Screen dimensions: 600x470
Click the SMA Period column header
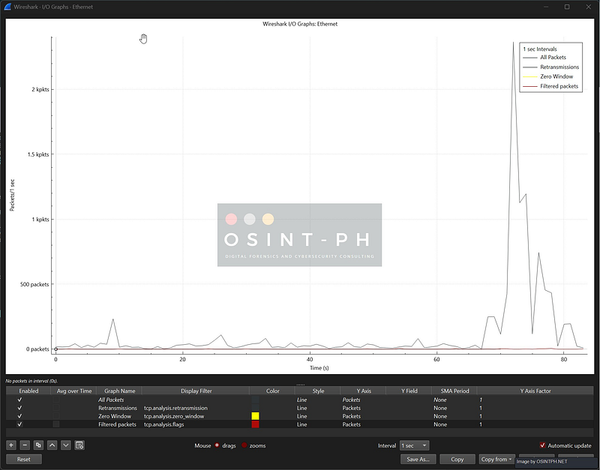point(455,391)
